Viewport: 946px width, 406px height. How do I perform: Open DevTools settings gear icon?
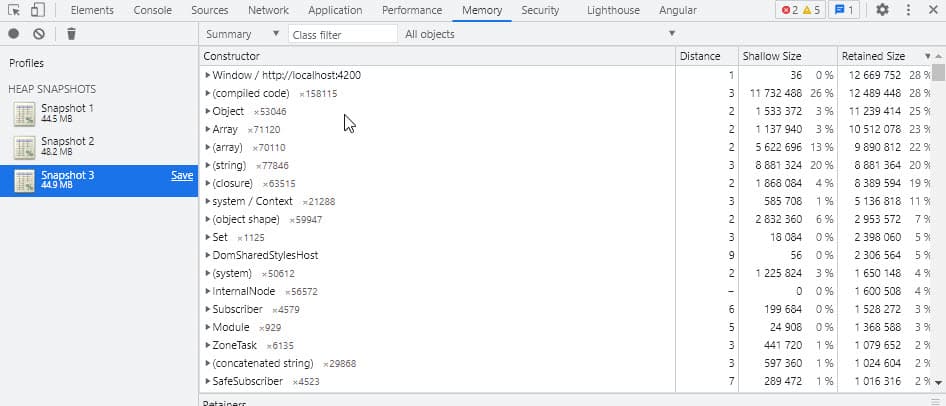[882, 10]
